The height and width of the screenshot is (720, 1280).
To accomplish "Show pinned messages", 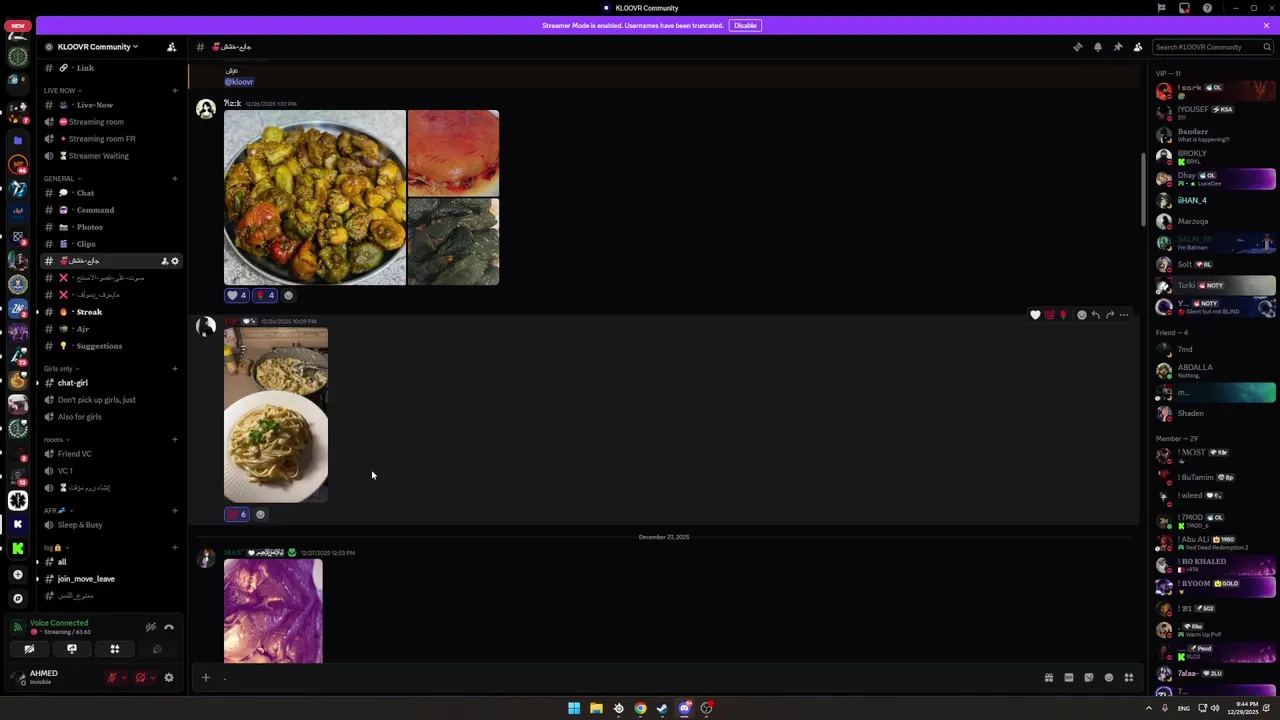I will (x=1117, y=47).
